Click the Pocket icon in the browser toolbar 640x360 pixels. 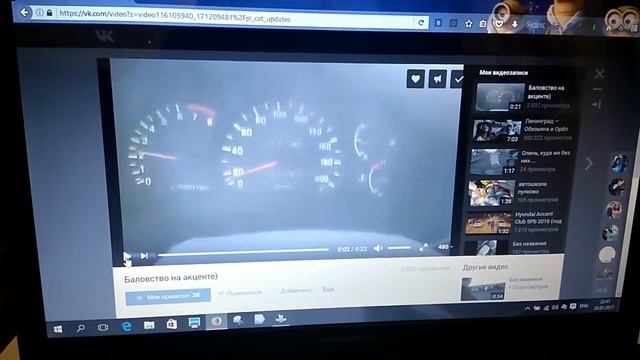499,24
